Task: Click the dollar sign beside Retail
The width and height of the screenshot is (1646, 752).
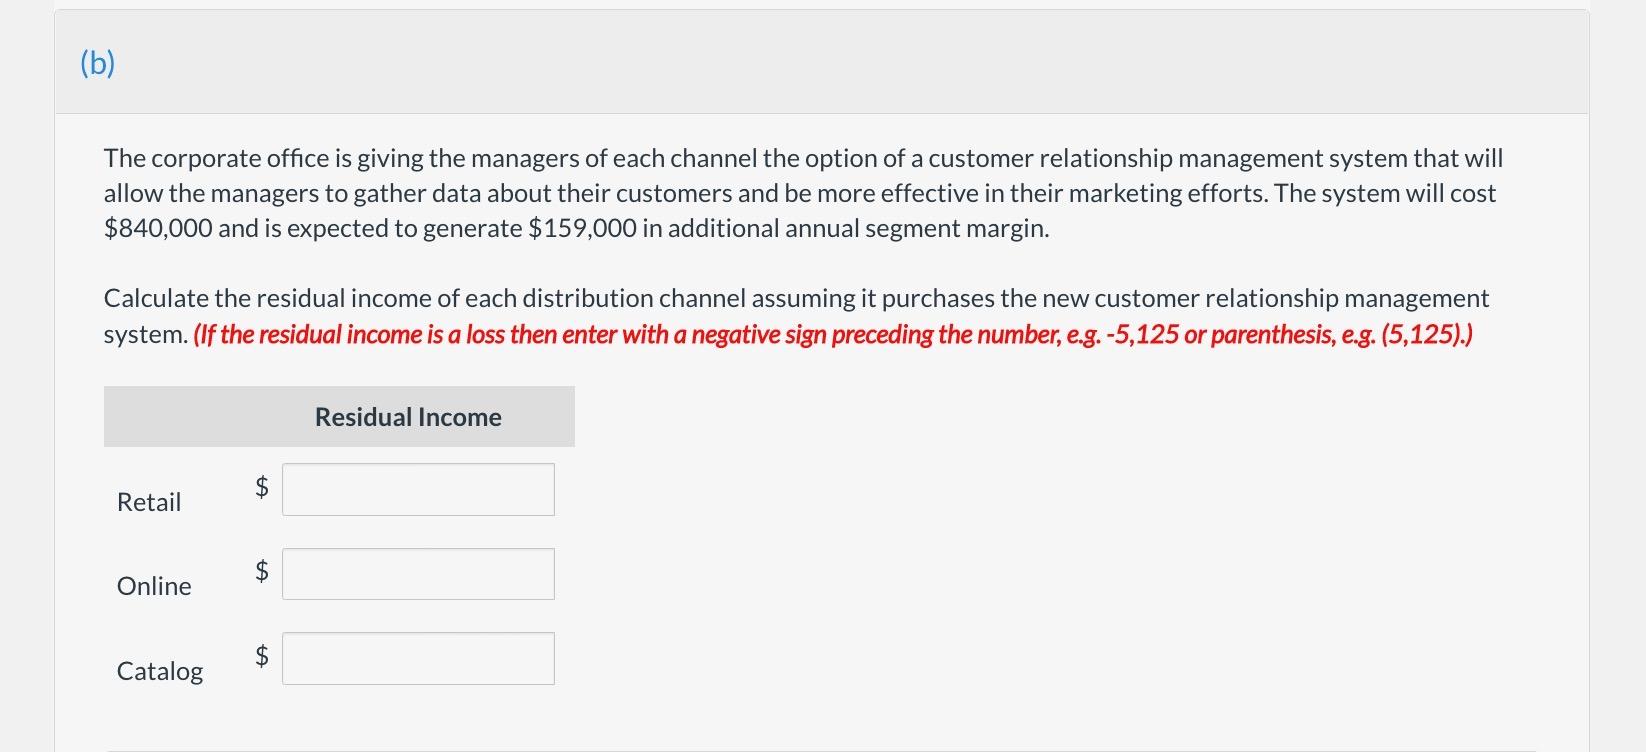Action: (x=260, y=486)
